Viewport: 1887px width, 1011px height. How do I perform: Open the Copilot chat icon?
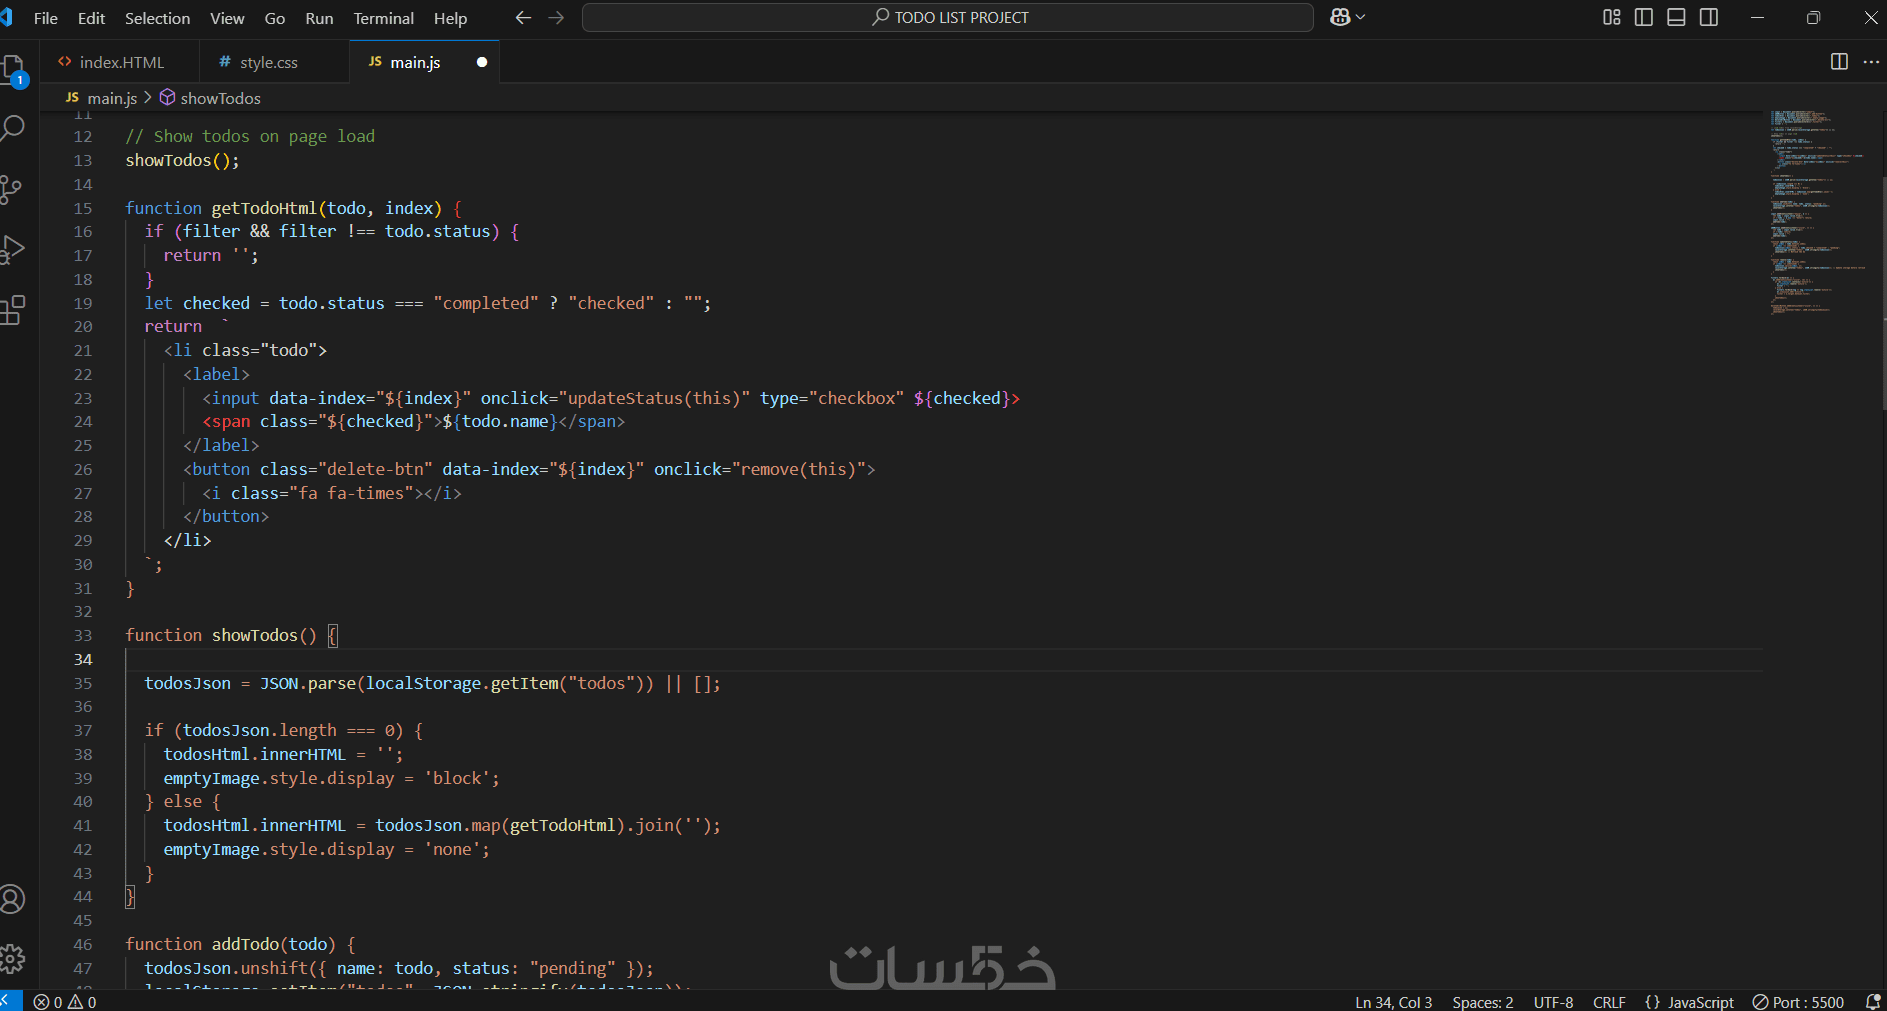[x=1340, y=17]
